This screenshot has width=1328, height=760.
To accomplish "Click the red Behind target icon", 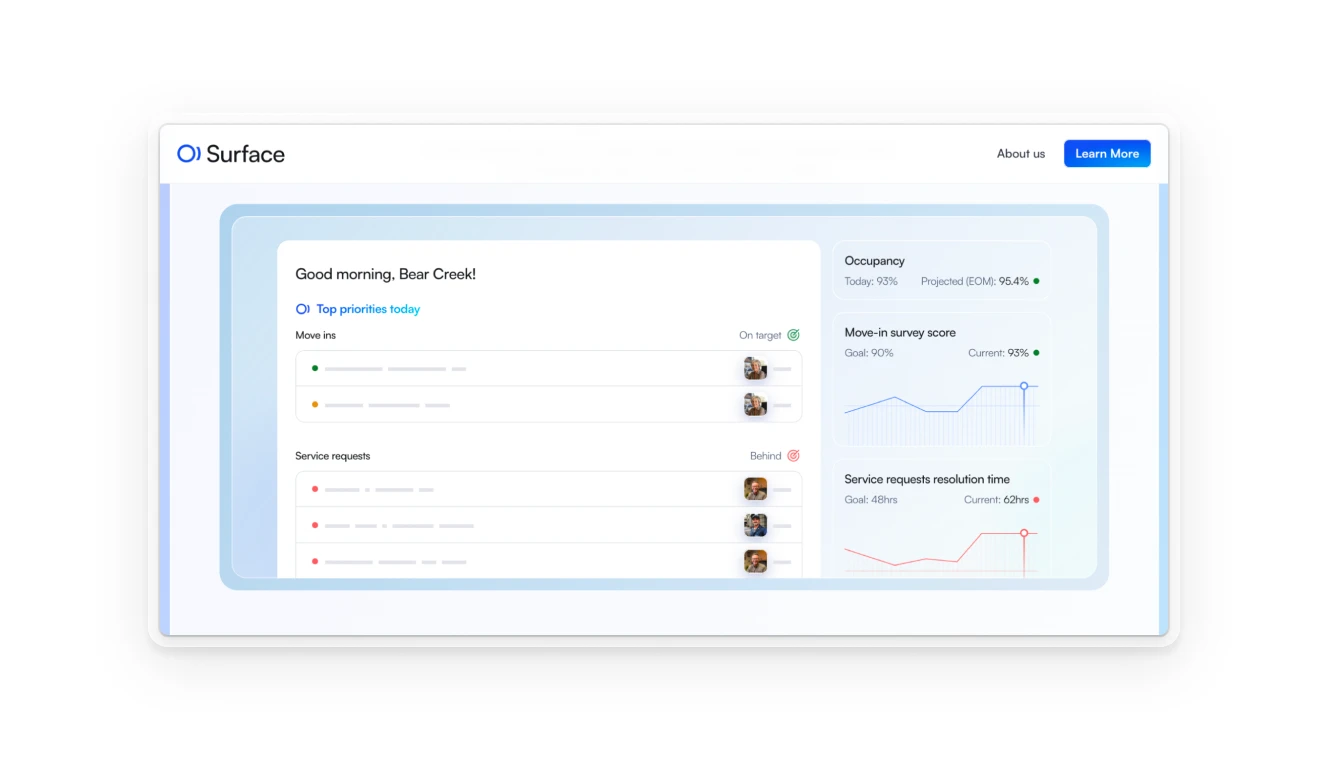I will click(793, 455).
